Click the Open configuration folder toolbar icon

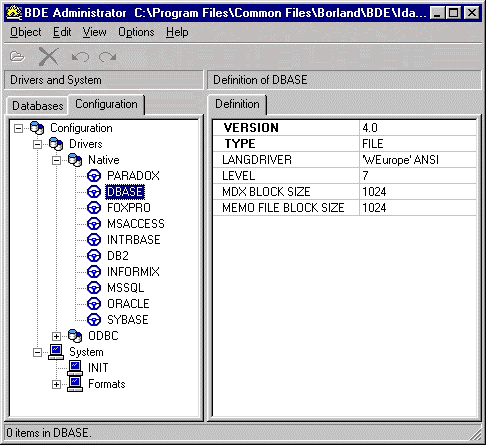click(17, 57)
